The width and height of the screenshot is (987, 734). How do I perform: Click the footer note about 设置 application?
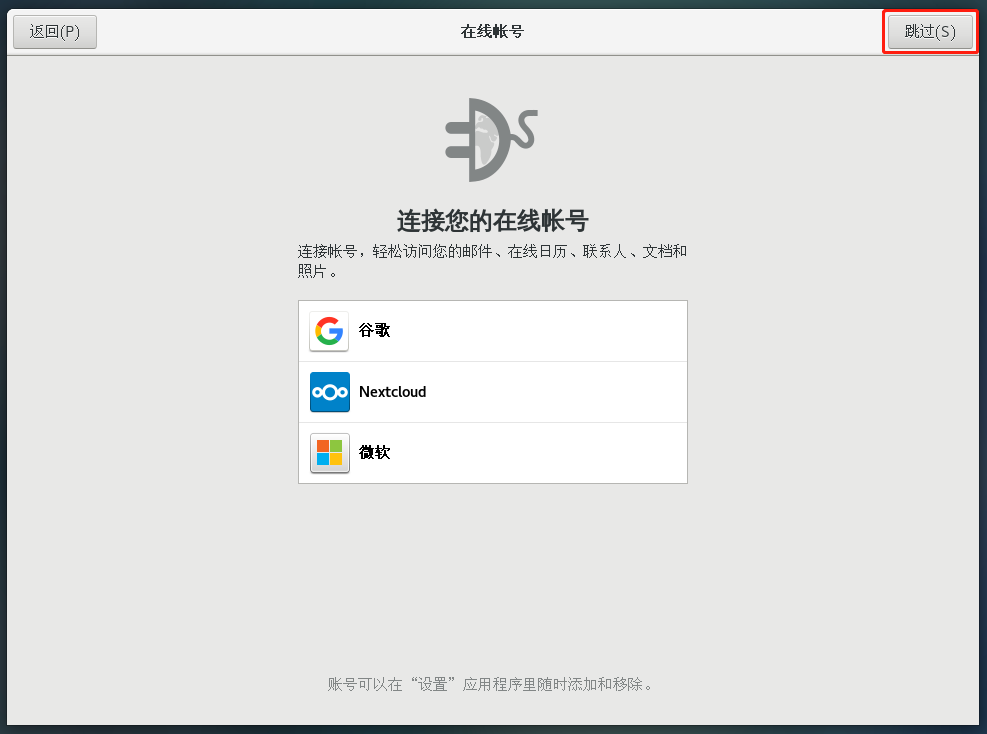(x=492, y=685)
